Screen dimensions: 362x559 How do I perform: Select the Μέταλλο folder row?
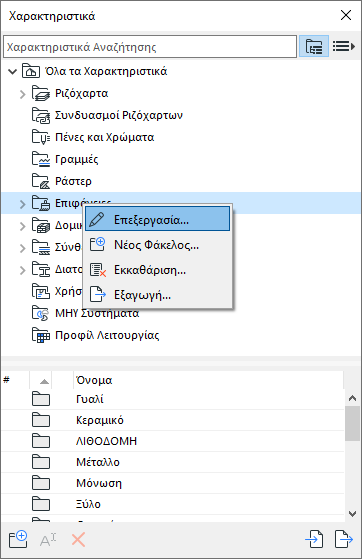pyautogui.click(x=173, y=462)
